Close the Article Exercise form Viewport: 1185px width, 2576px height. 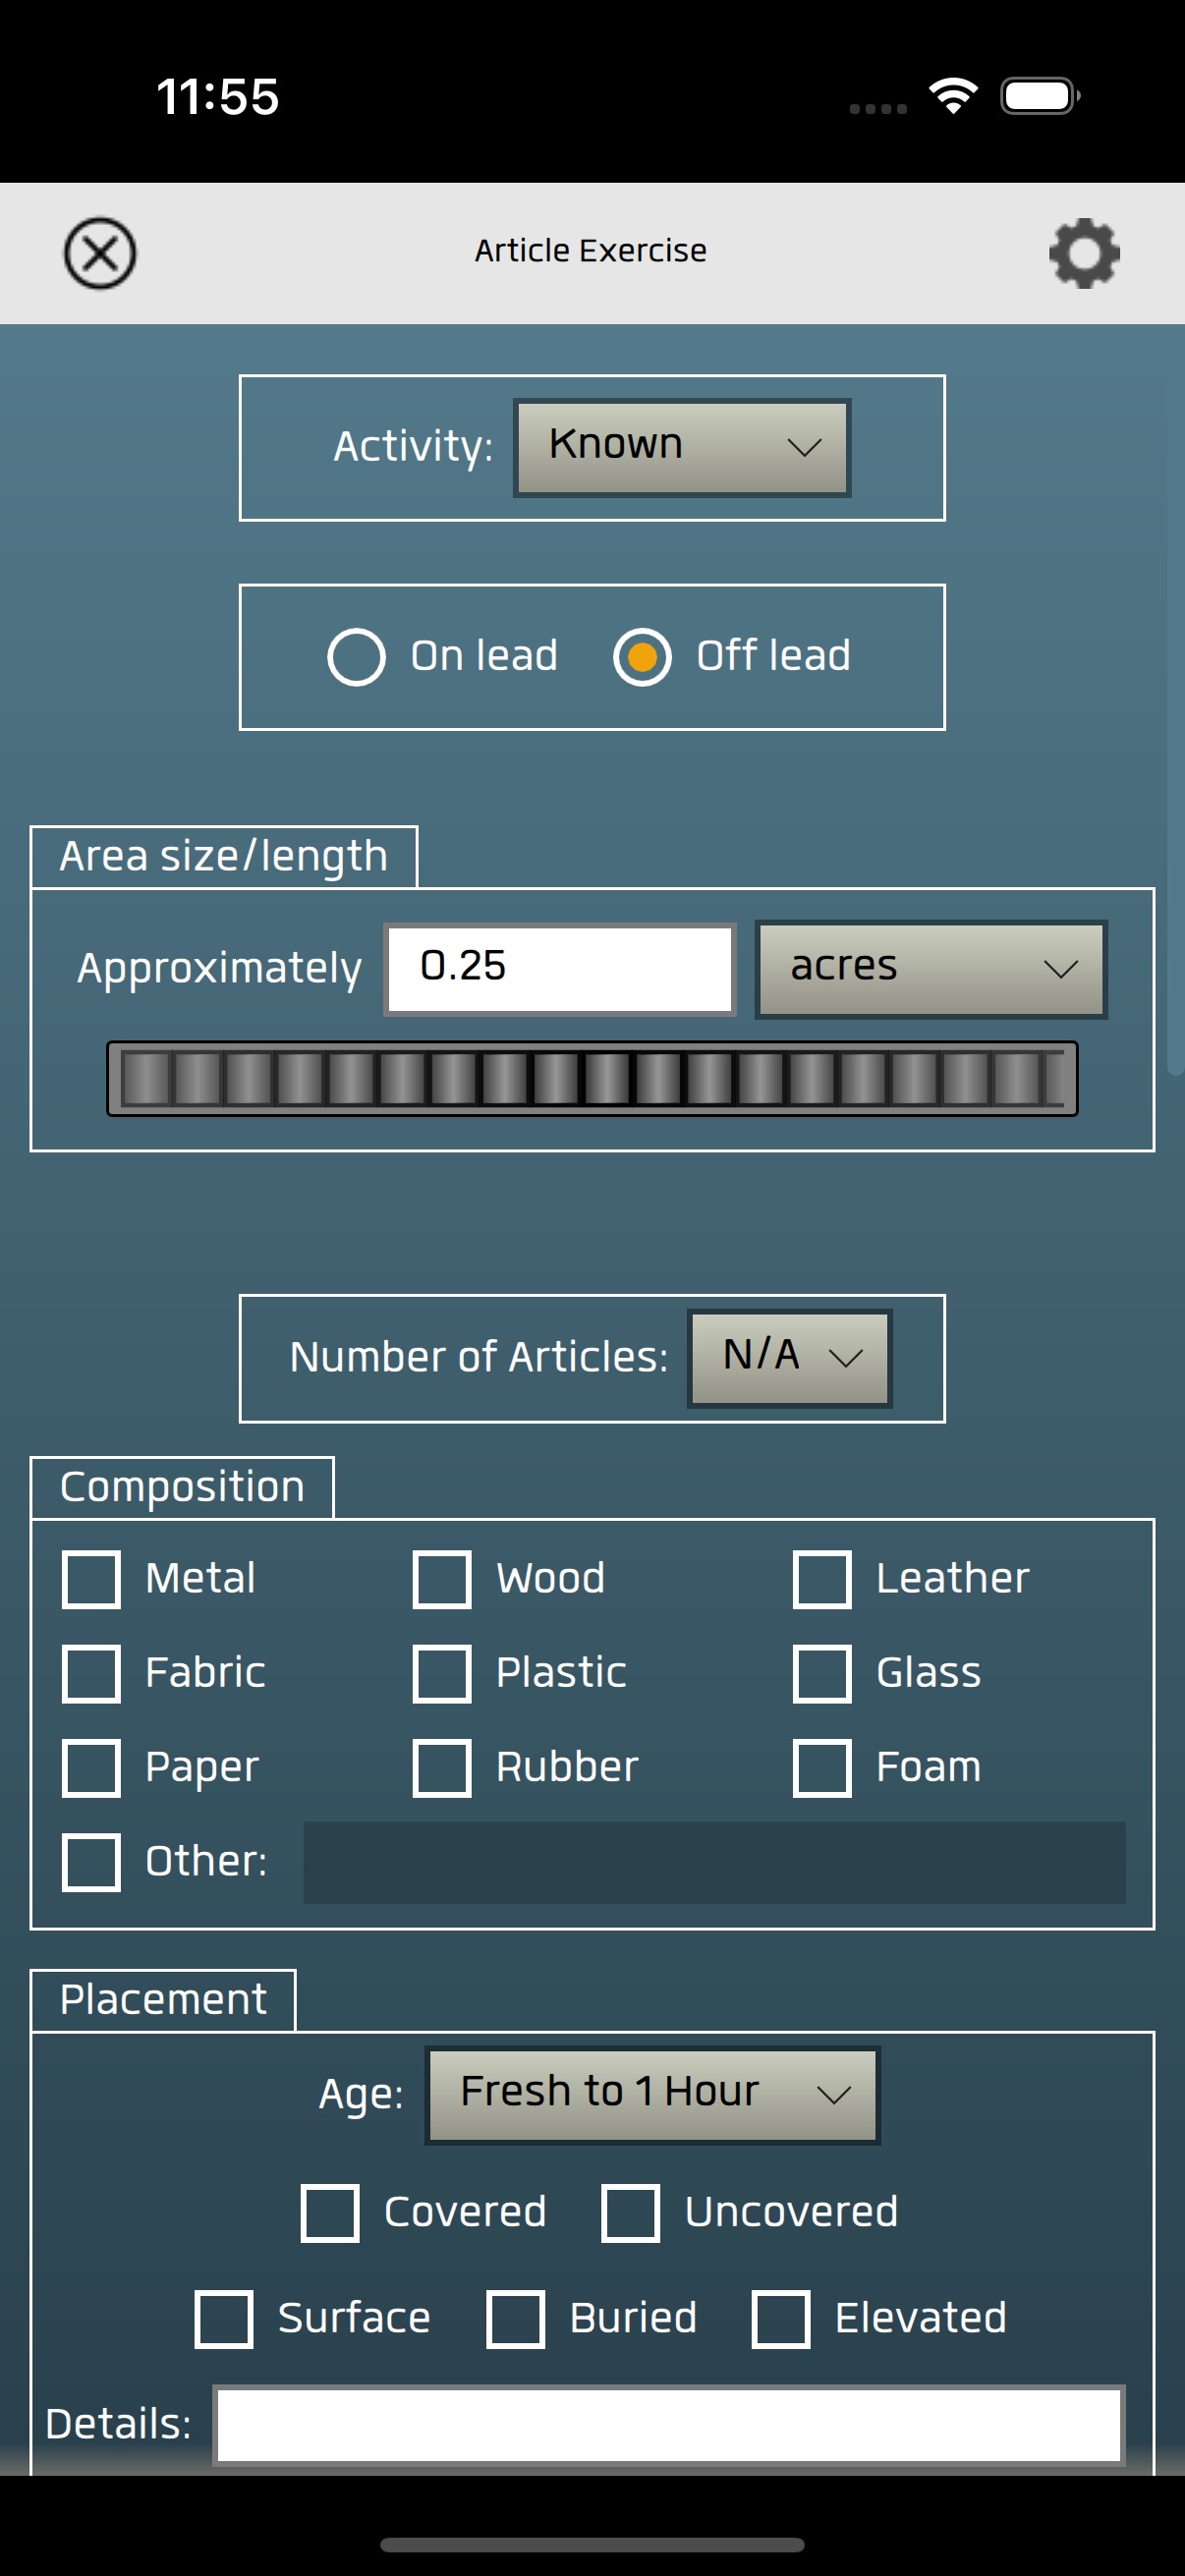coord(100,253)
